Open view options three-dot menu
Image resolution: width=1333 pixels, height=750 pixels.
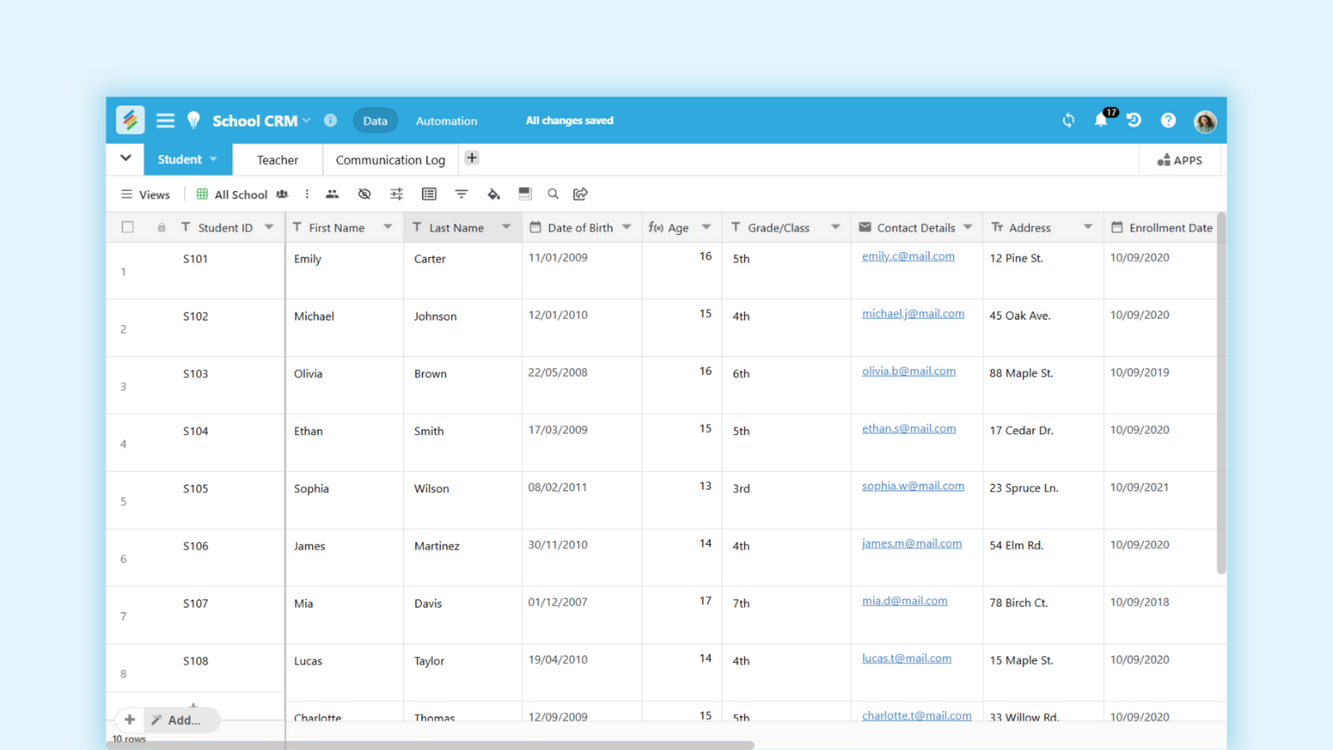point(307,194)
